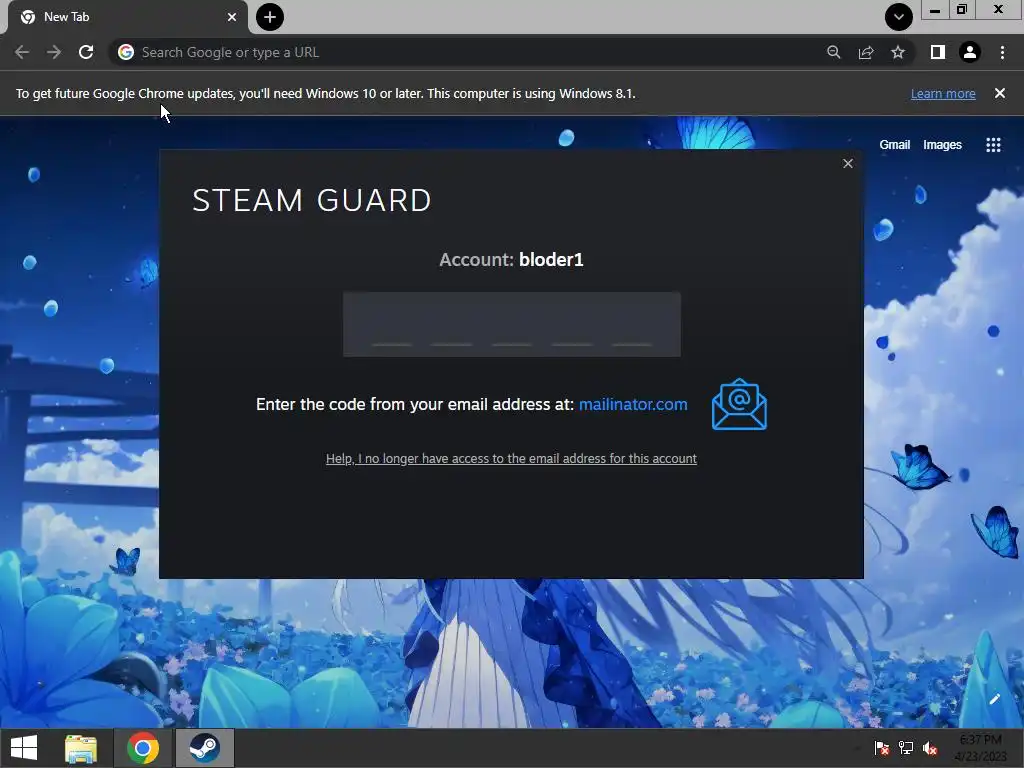Image resolution: width=1024 pixels, height=768 pixels.
Task: Click the account name bloder1
Action: click(x=551, y=260)
